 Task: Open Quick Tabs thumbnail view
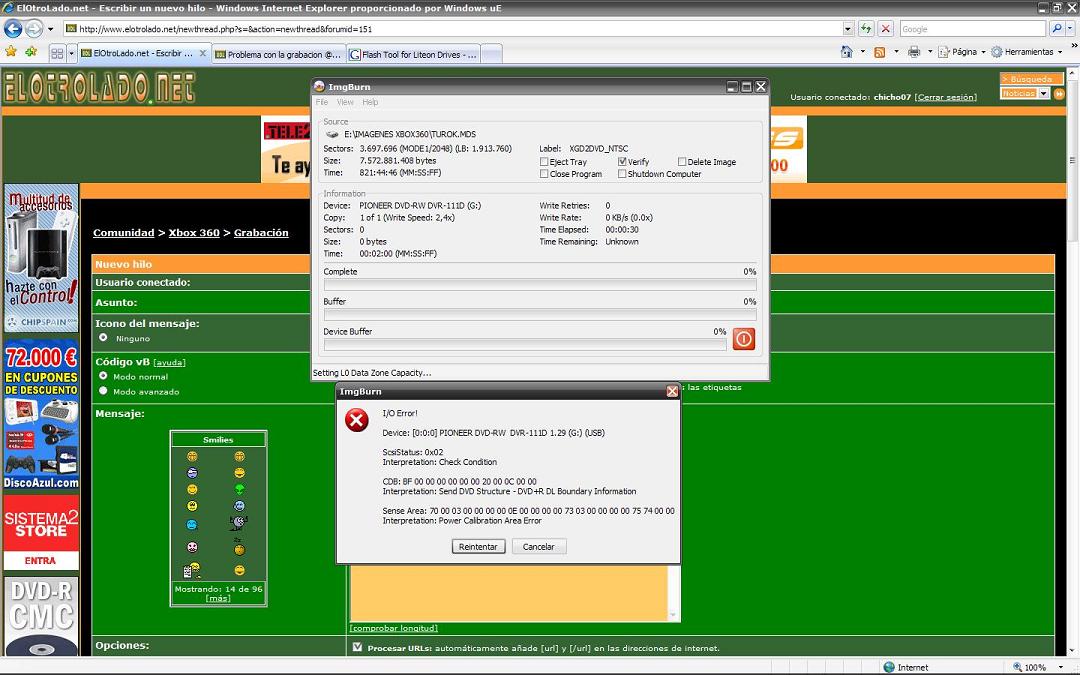click(58, 54)
